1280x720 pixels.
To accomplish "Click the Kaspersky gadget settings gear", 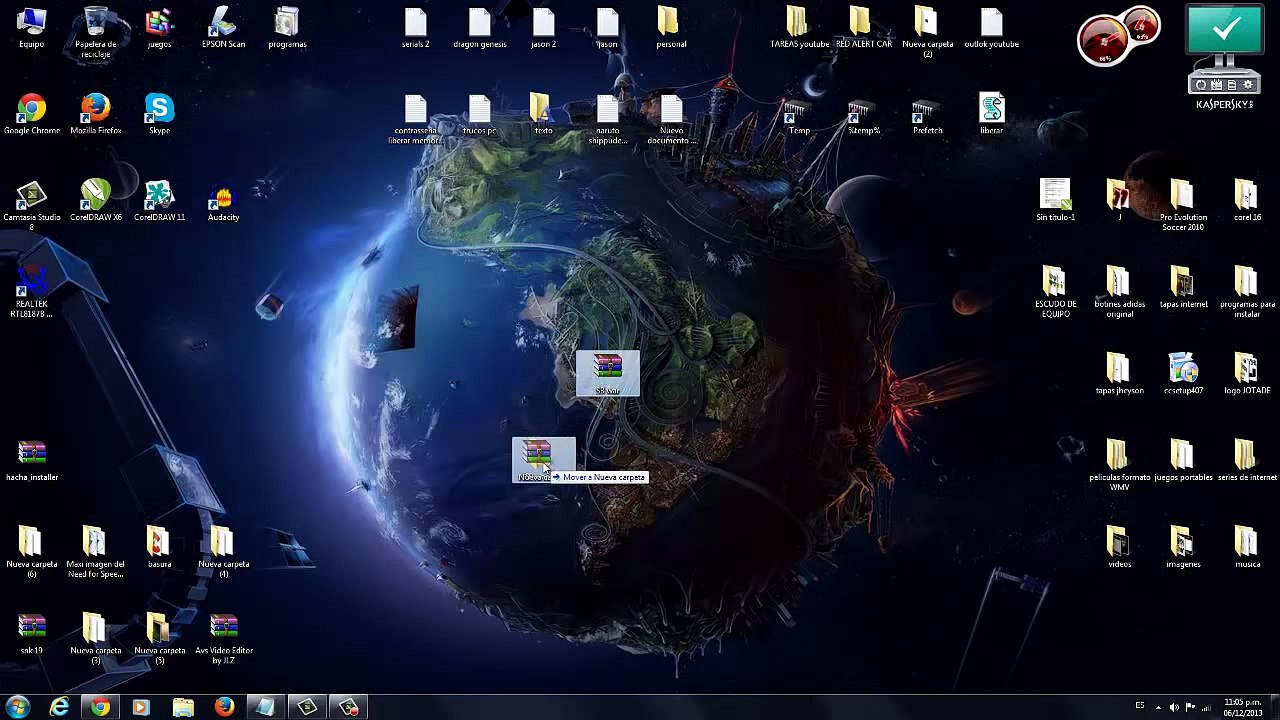I will (1248, 86).
